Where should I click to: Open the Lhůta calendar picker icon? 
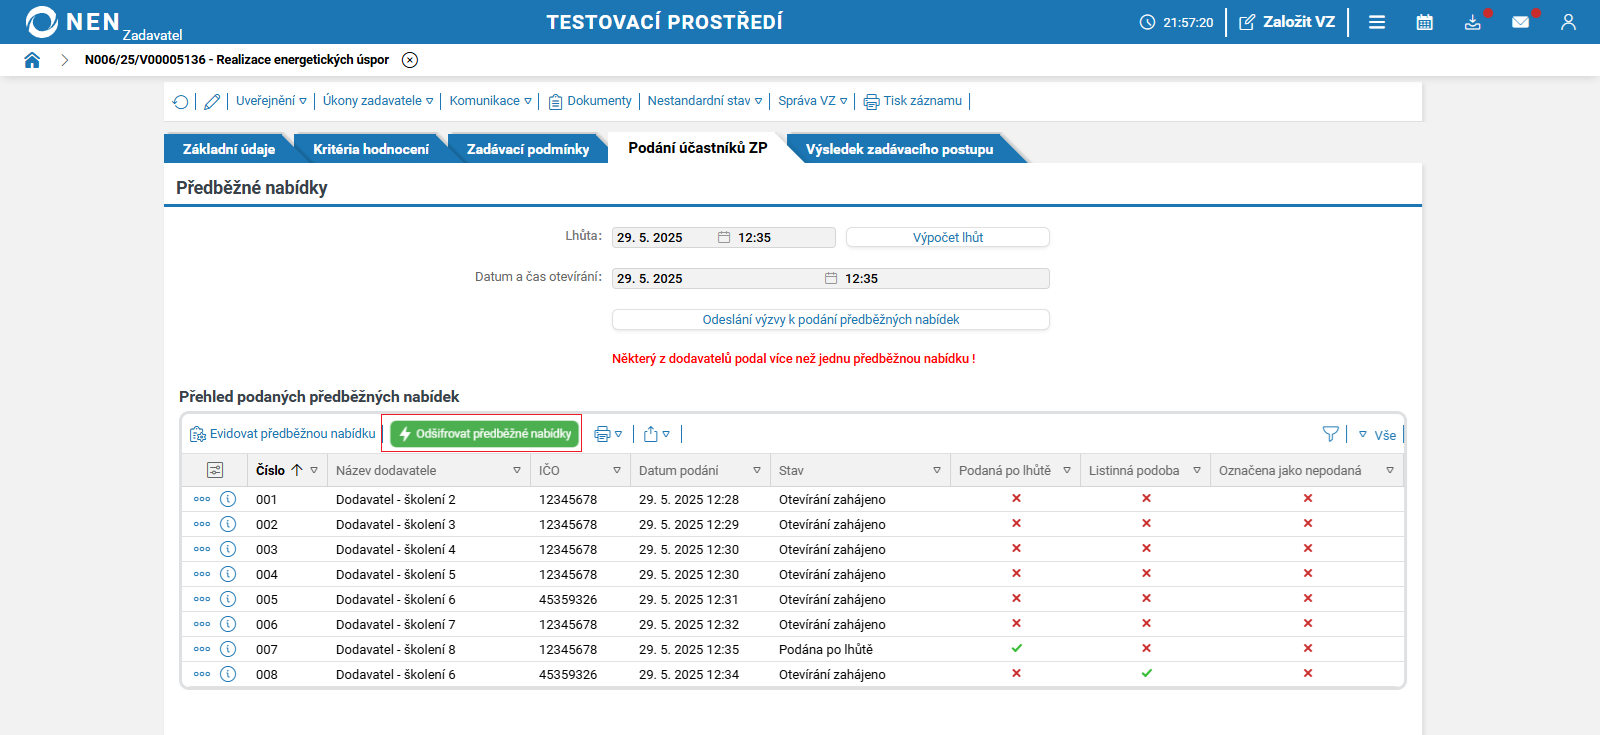[x=724, y=237]
